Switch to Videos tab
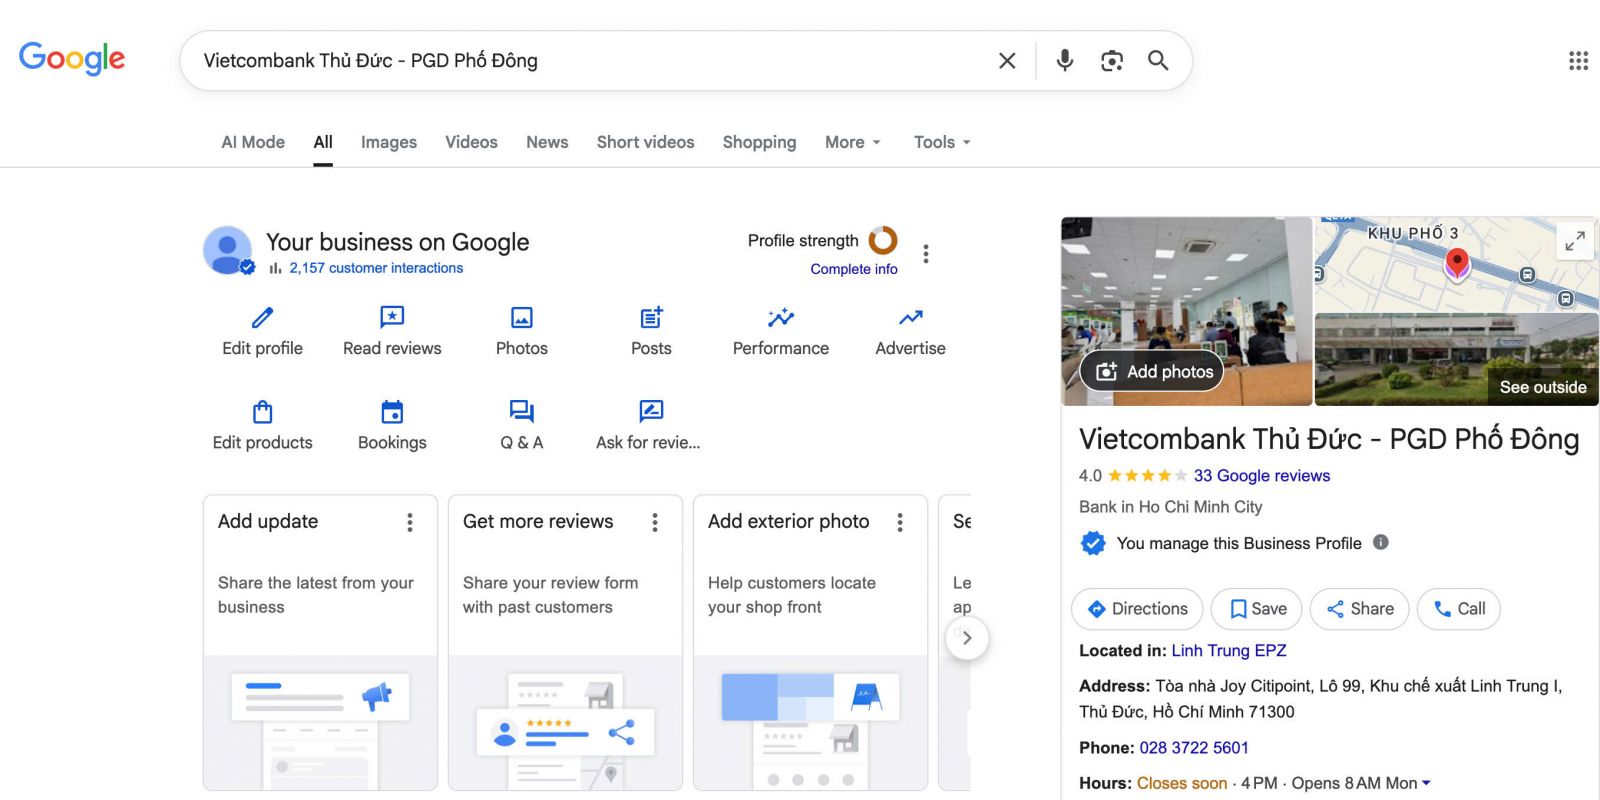Viewport: 1600px width, 800px height. click(x=471, y=142)
